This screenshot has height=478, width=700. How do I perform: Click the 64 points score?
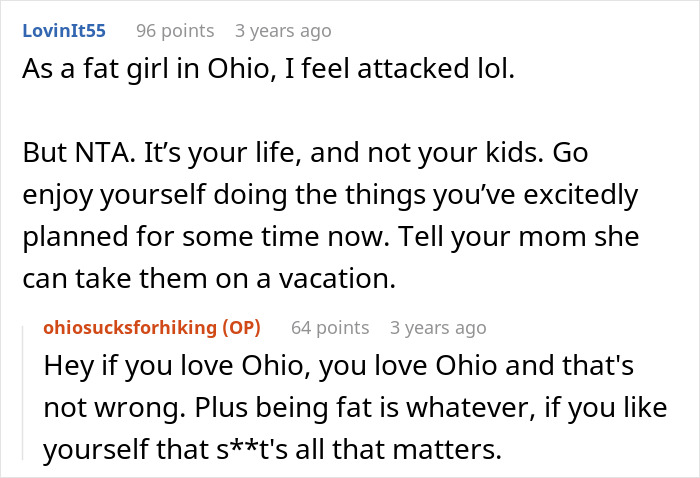[329, 327]
